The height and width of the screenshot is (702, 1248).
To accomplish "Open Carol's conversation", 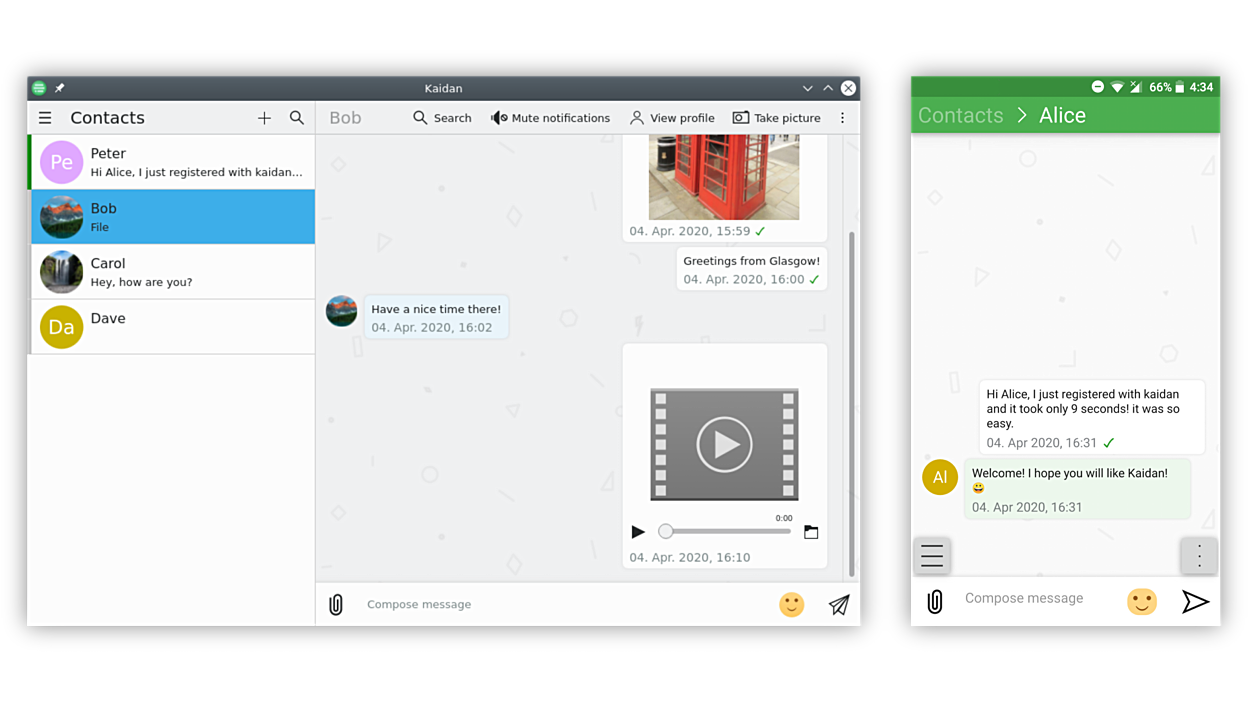I will tap(173, 272).
